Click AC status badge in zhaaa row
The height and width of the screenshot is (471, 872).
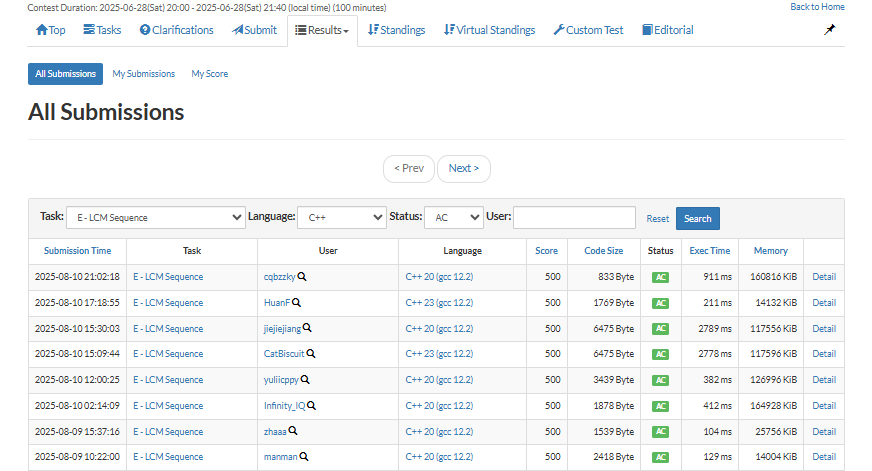(660, 432)
